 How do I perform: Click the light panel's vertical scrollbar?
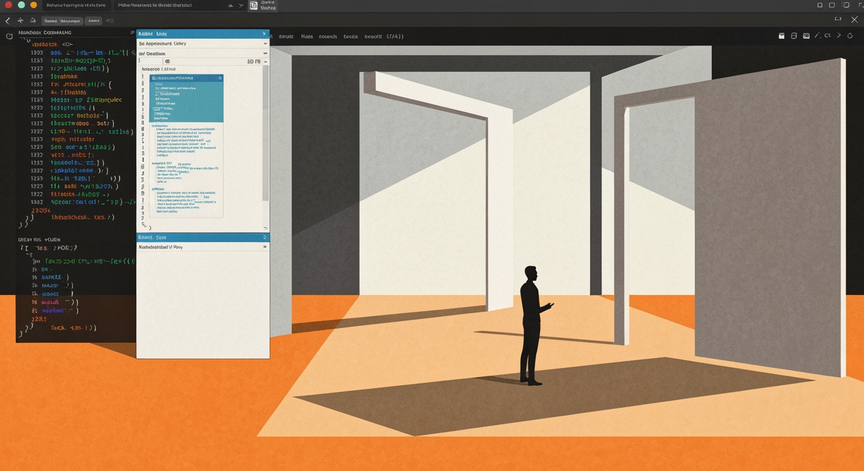point(265,134)
